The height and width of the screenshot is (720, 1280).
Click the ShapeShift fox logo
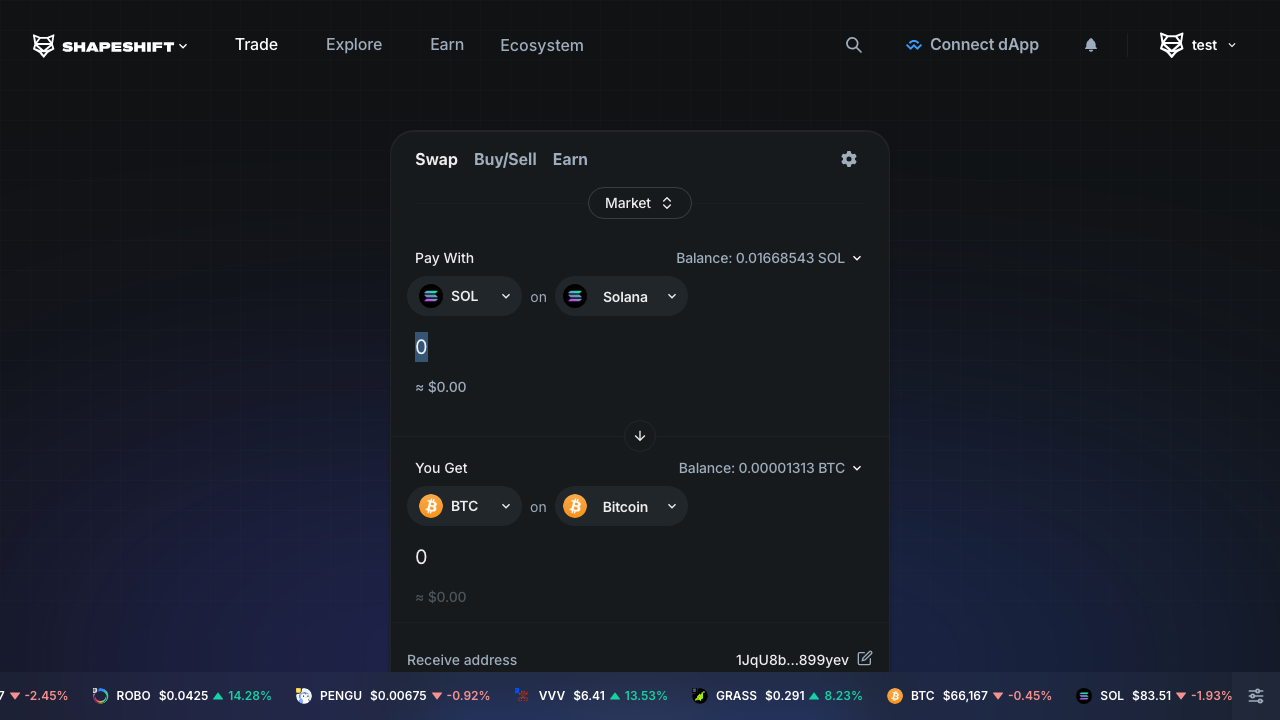coord(43,44)
